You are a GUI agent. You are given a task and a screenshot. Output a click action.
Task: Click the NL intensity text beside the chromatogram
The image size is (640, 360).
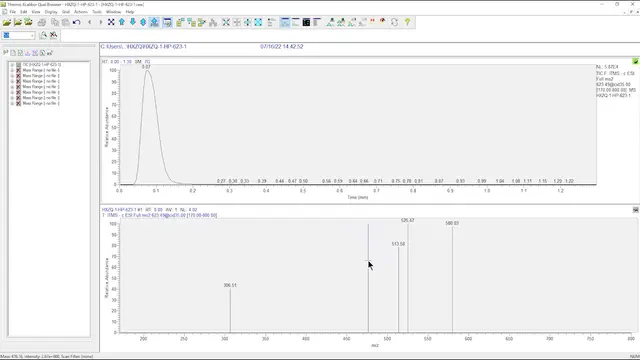[607, 67]
